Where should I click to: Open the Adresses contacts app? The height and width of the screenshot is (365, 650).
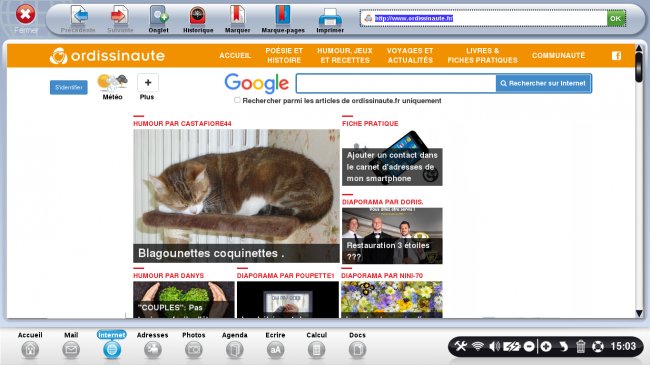pos(153,345)
